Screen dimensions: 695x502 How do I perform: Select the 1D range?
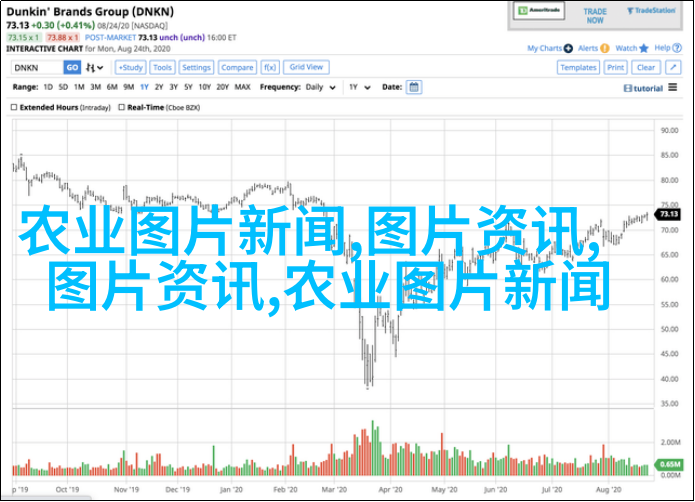(48, 87)
